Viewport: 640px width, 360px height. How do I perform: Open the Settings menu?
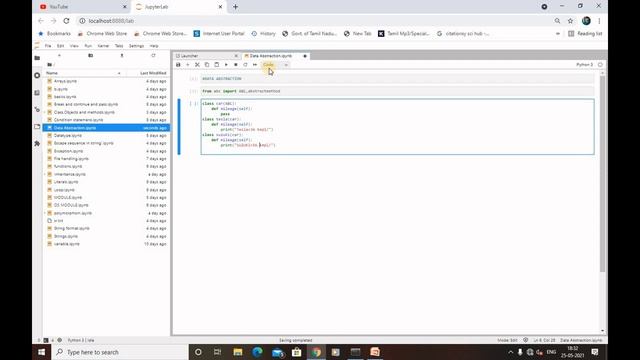[136, 46]
